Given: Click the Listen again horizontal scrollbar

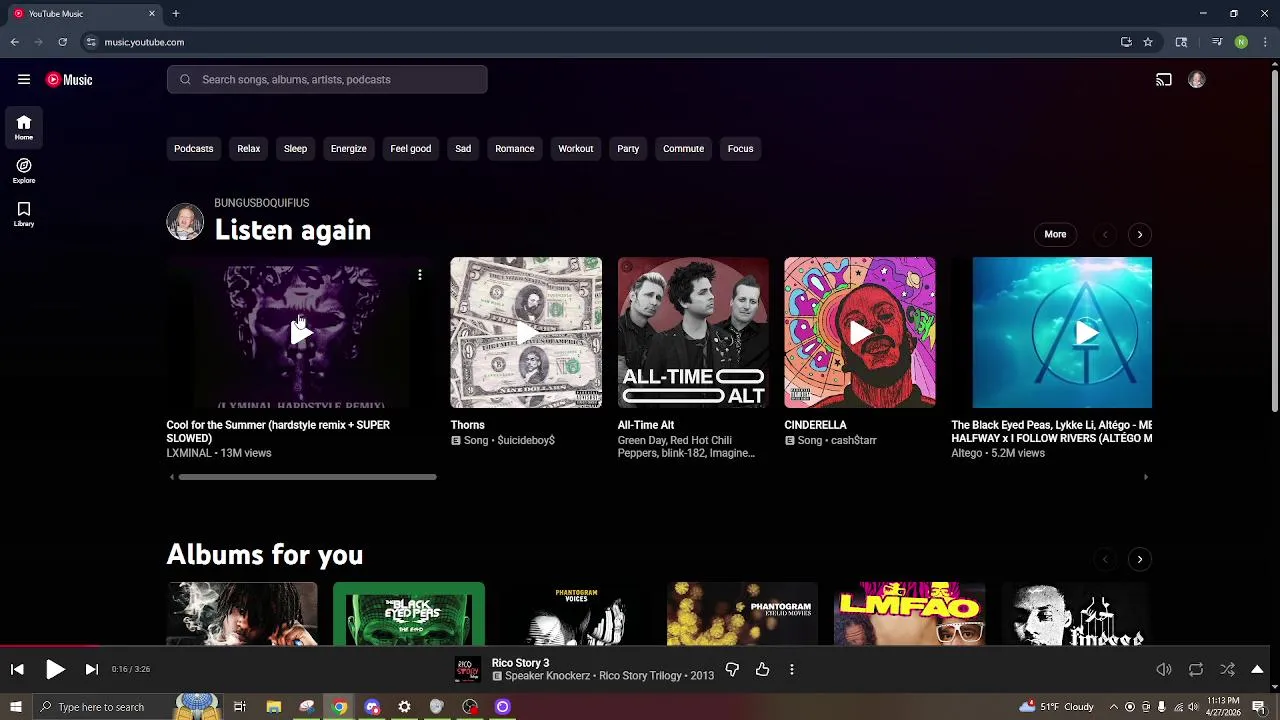Looking at the screenshot, I should 306,477.
